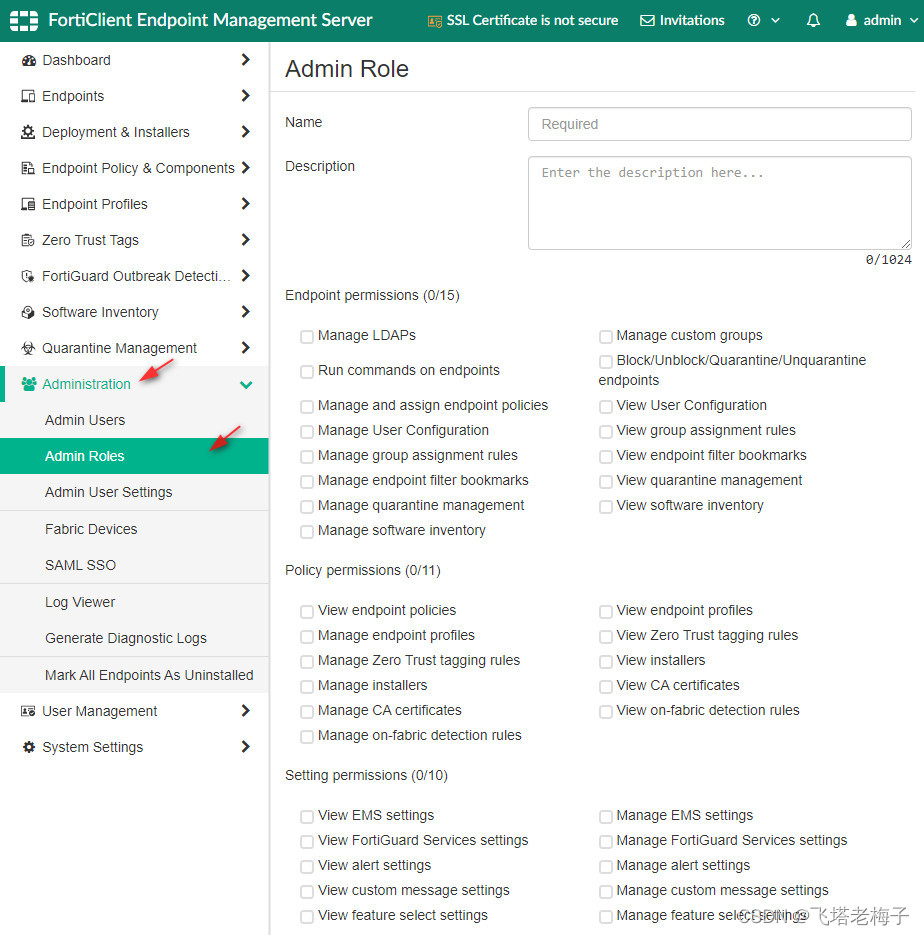Select Admin Roles submenu item
This screenshot has height=935, width=924.
pyautogui.click(x=134, y=456)
